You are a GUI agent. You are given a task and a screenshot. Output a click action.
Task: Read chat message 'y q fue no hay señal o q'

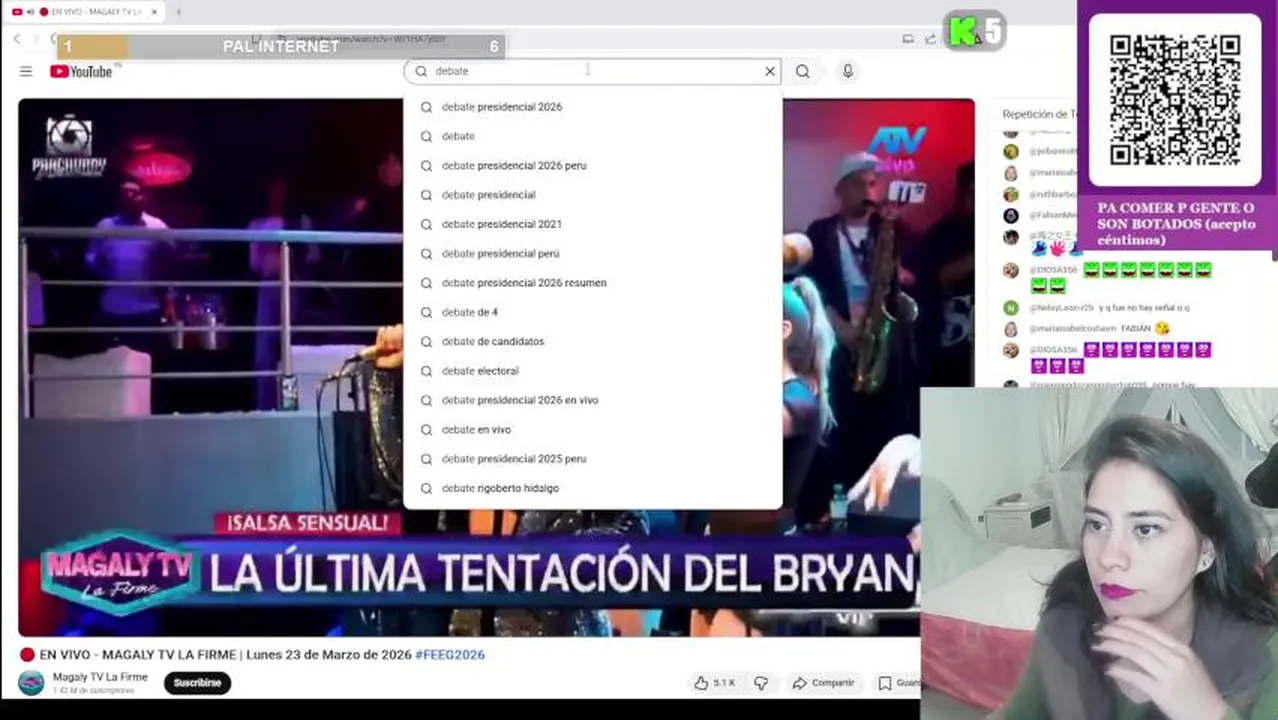pyautogui.click(x=1144, y=308)
